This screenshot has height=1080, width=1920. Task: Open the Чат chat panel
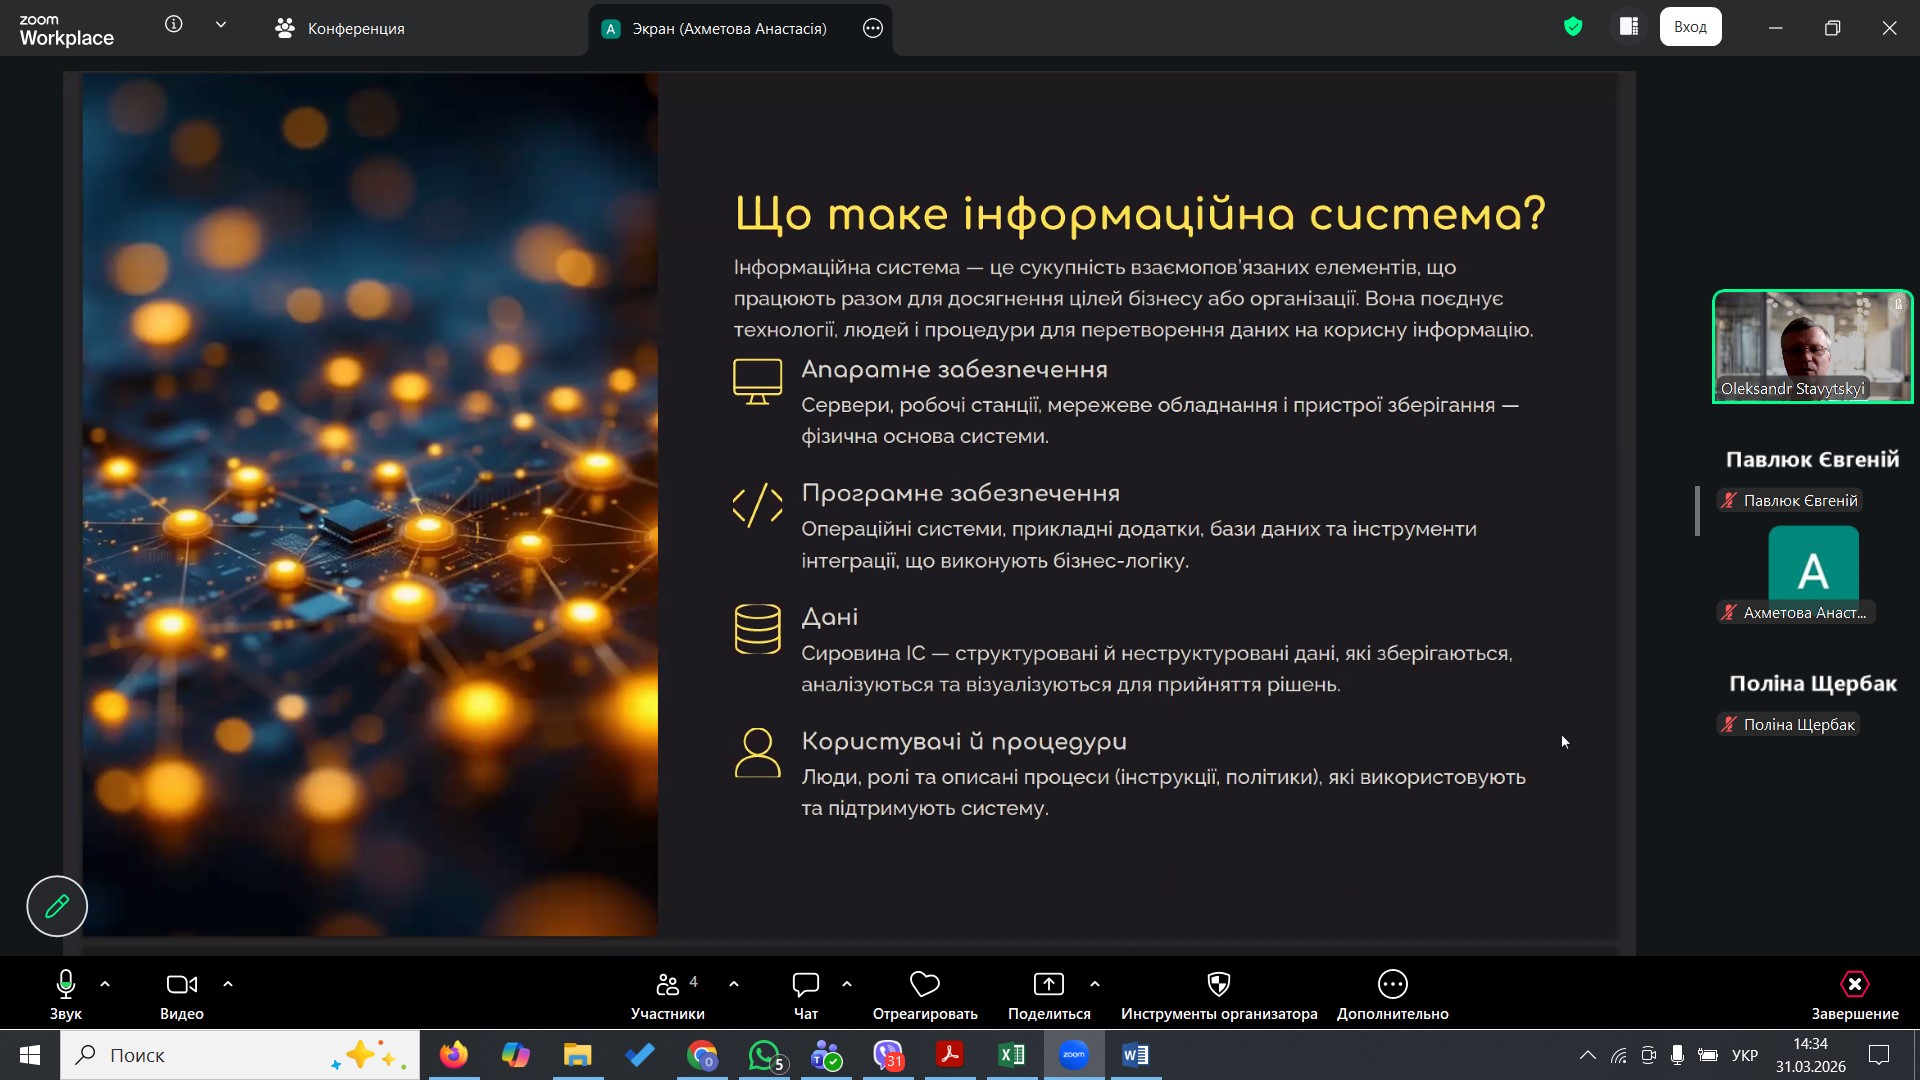click(805, 985)
